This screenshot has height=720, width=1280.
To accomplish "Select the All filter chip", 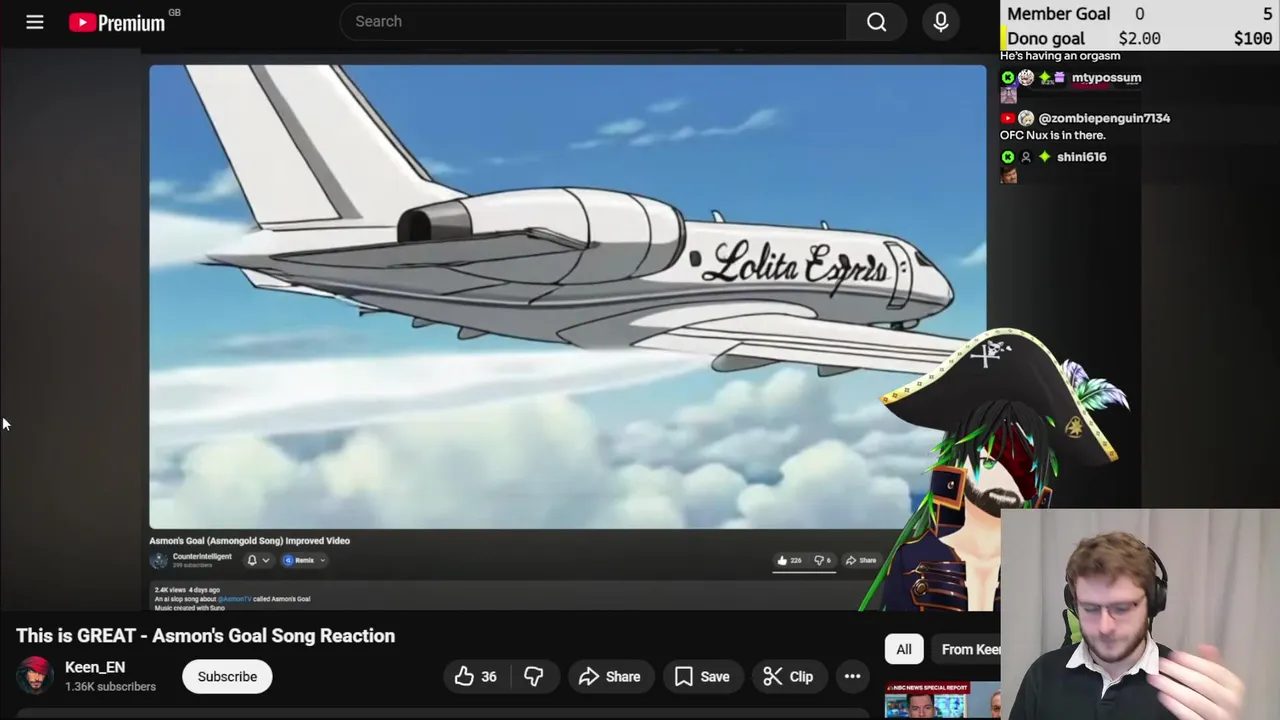I will 904,649.
